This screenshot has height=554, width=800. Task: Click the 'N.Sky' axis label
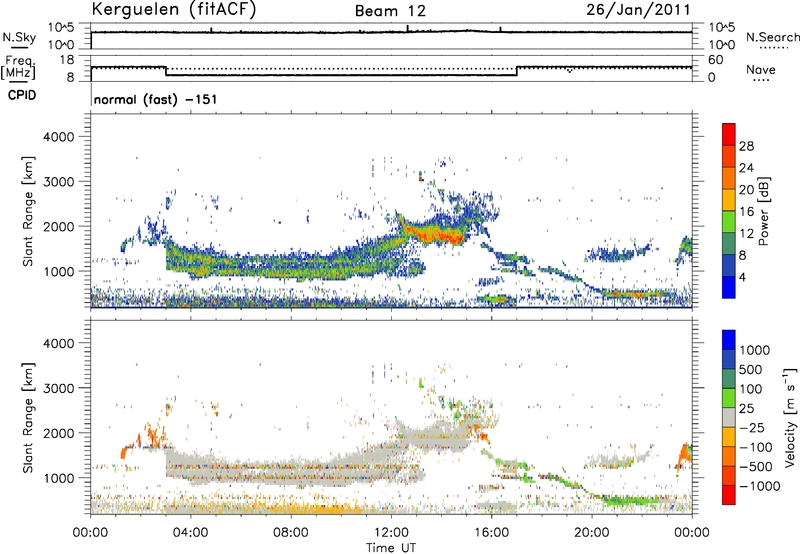coord(19,37)
